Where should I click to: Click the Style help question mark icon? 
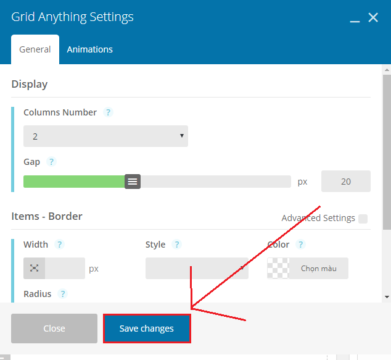tap(177, 244)
